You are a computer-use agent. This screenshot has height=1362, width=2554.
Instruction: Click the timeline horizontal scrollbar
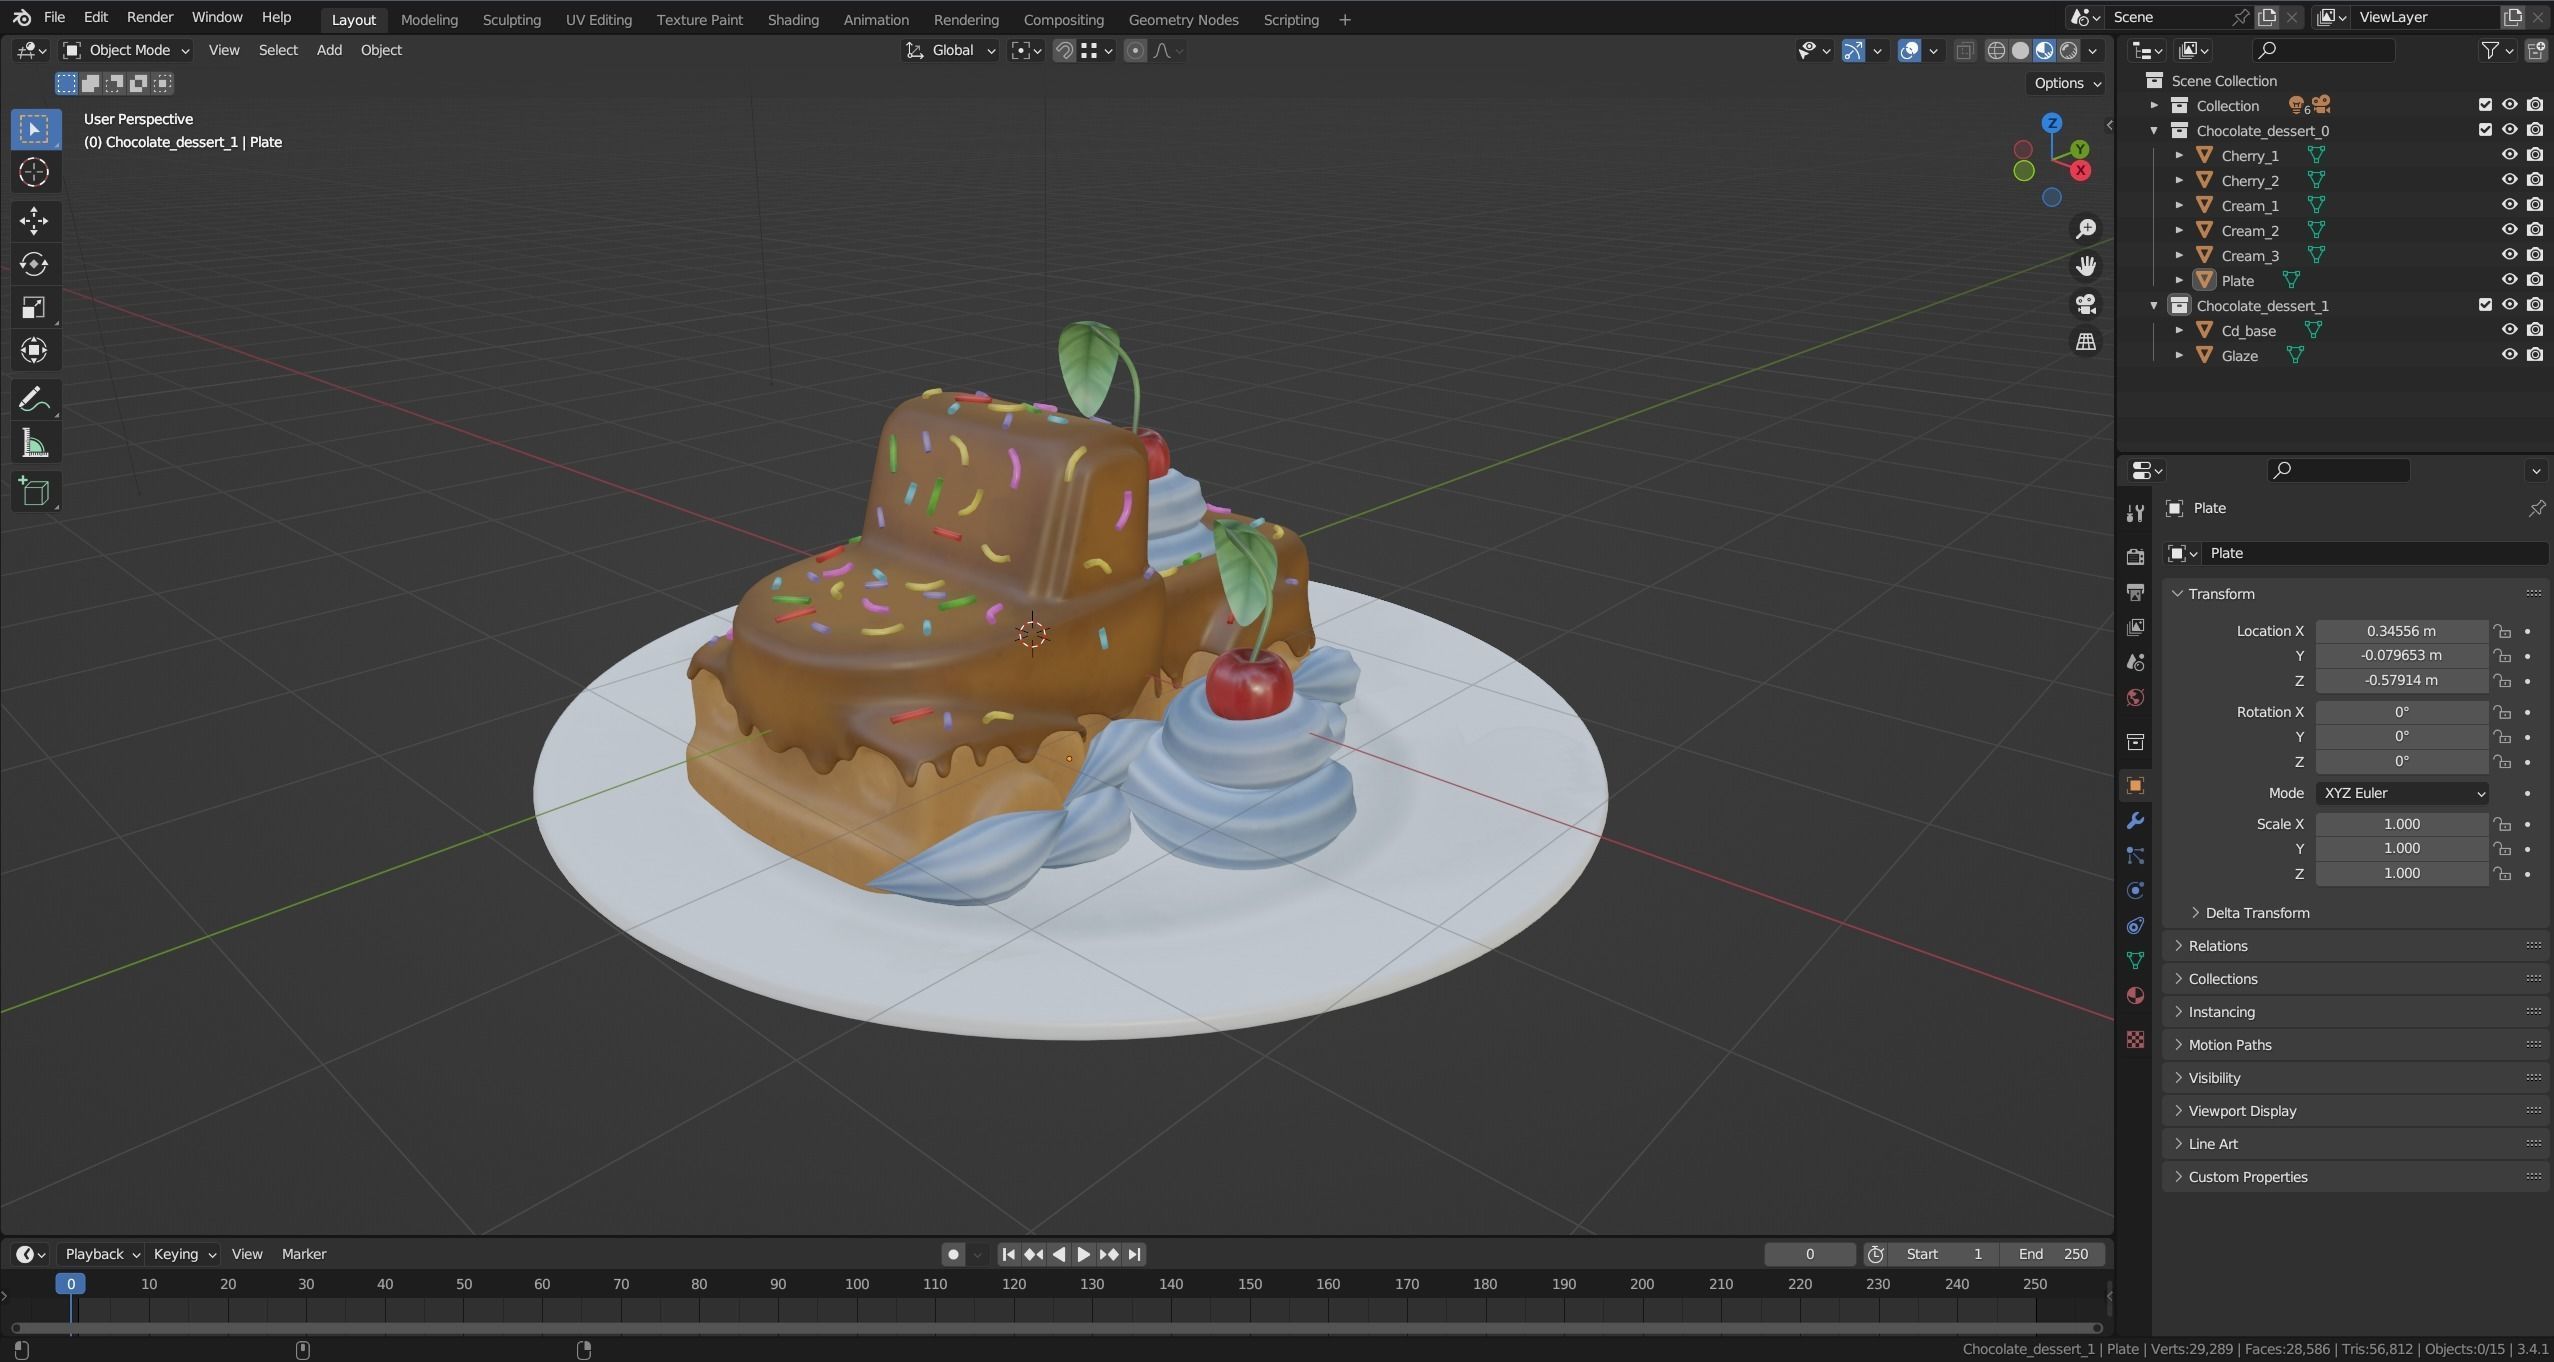click(1056, 1329)
